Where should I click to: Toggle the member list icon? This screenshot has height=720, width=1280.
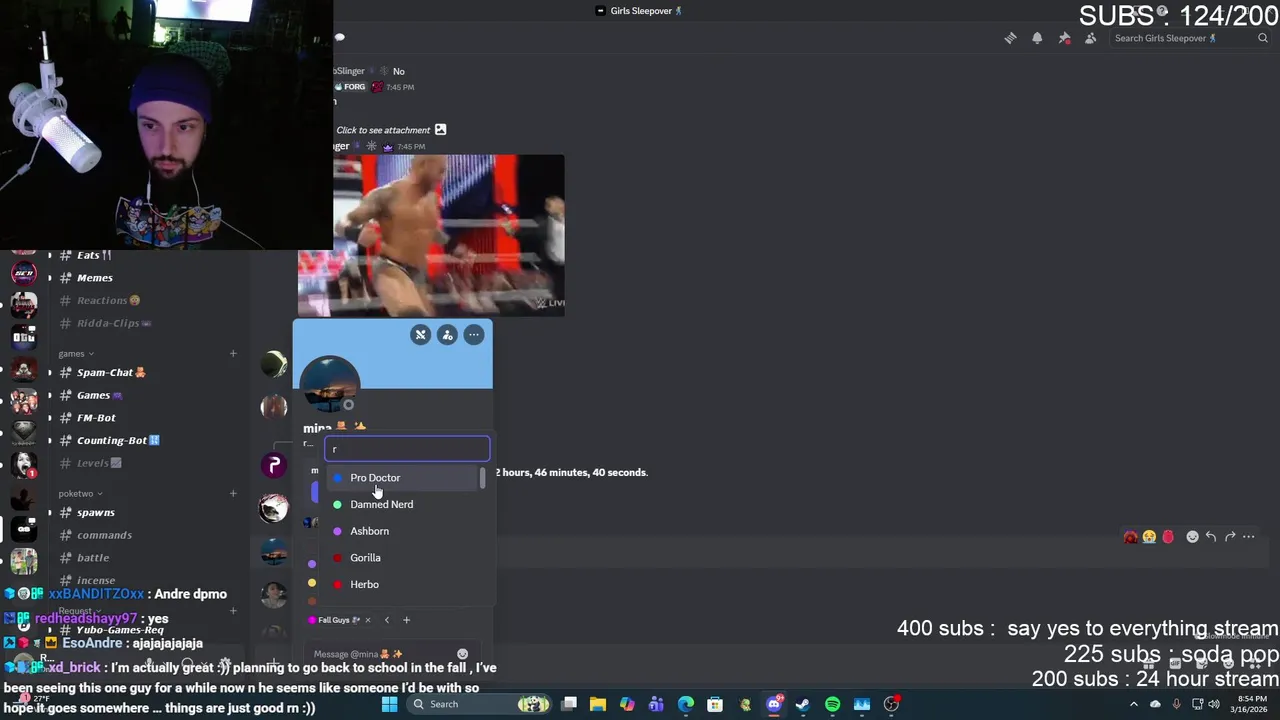[1090, 38]
